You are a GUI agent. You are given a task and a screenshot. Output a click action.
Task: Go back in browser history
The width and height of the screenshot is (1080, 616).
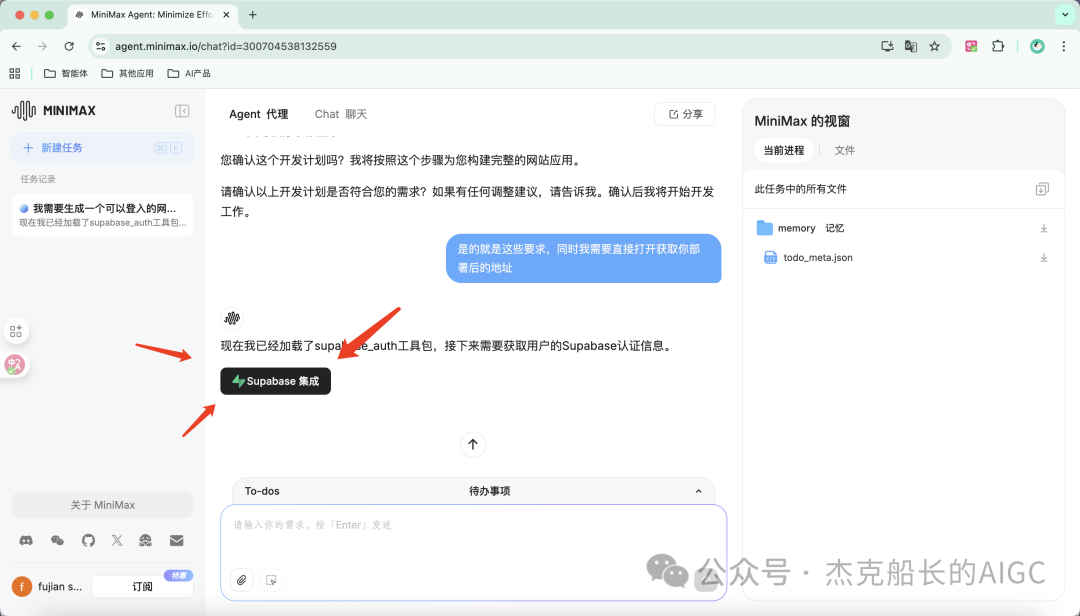(x=17, y=46)
